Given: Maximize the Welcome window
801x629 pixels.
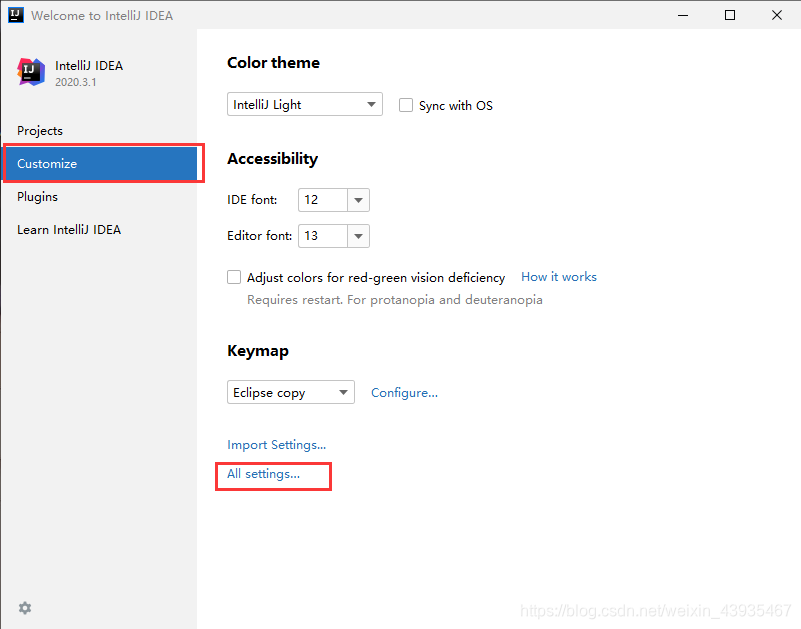Looking at the screenshot, I should 730,15.
